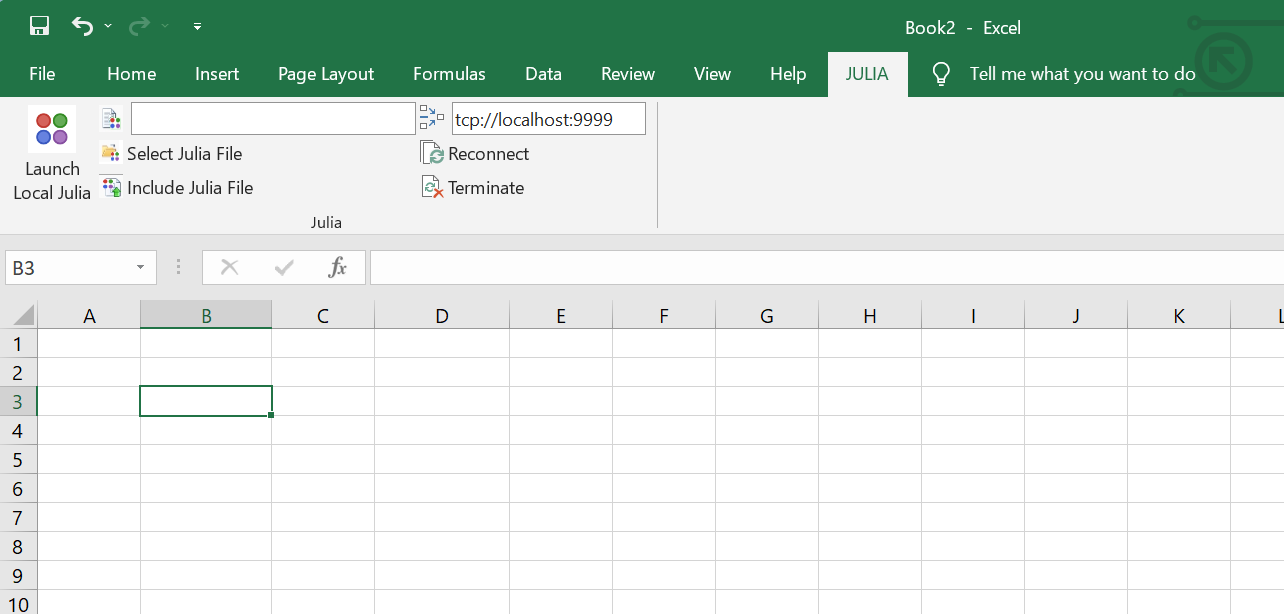Select row 9 header
Viewport: 1284px width, 614px height.
(x=18, y=575)
